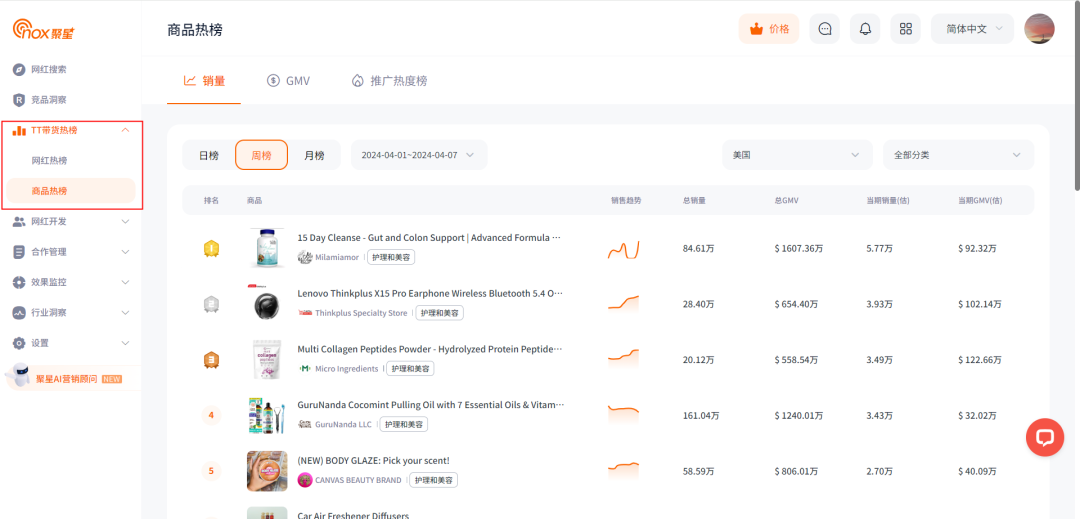
Task: Collapse the TT带货热榜 menu chevron
Action: tap(125, 130)
